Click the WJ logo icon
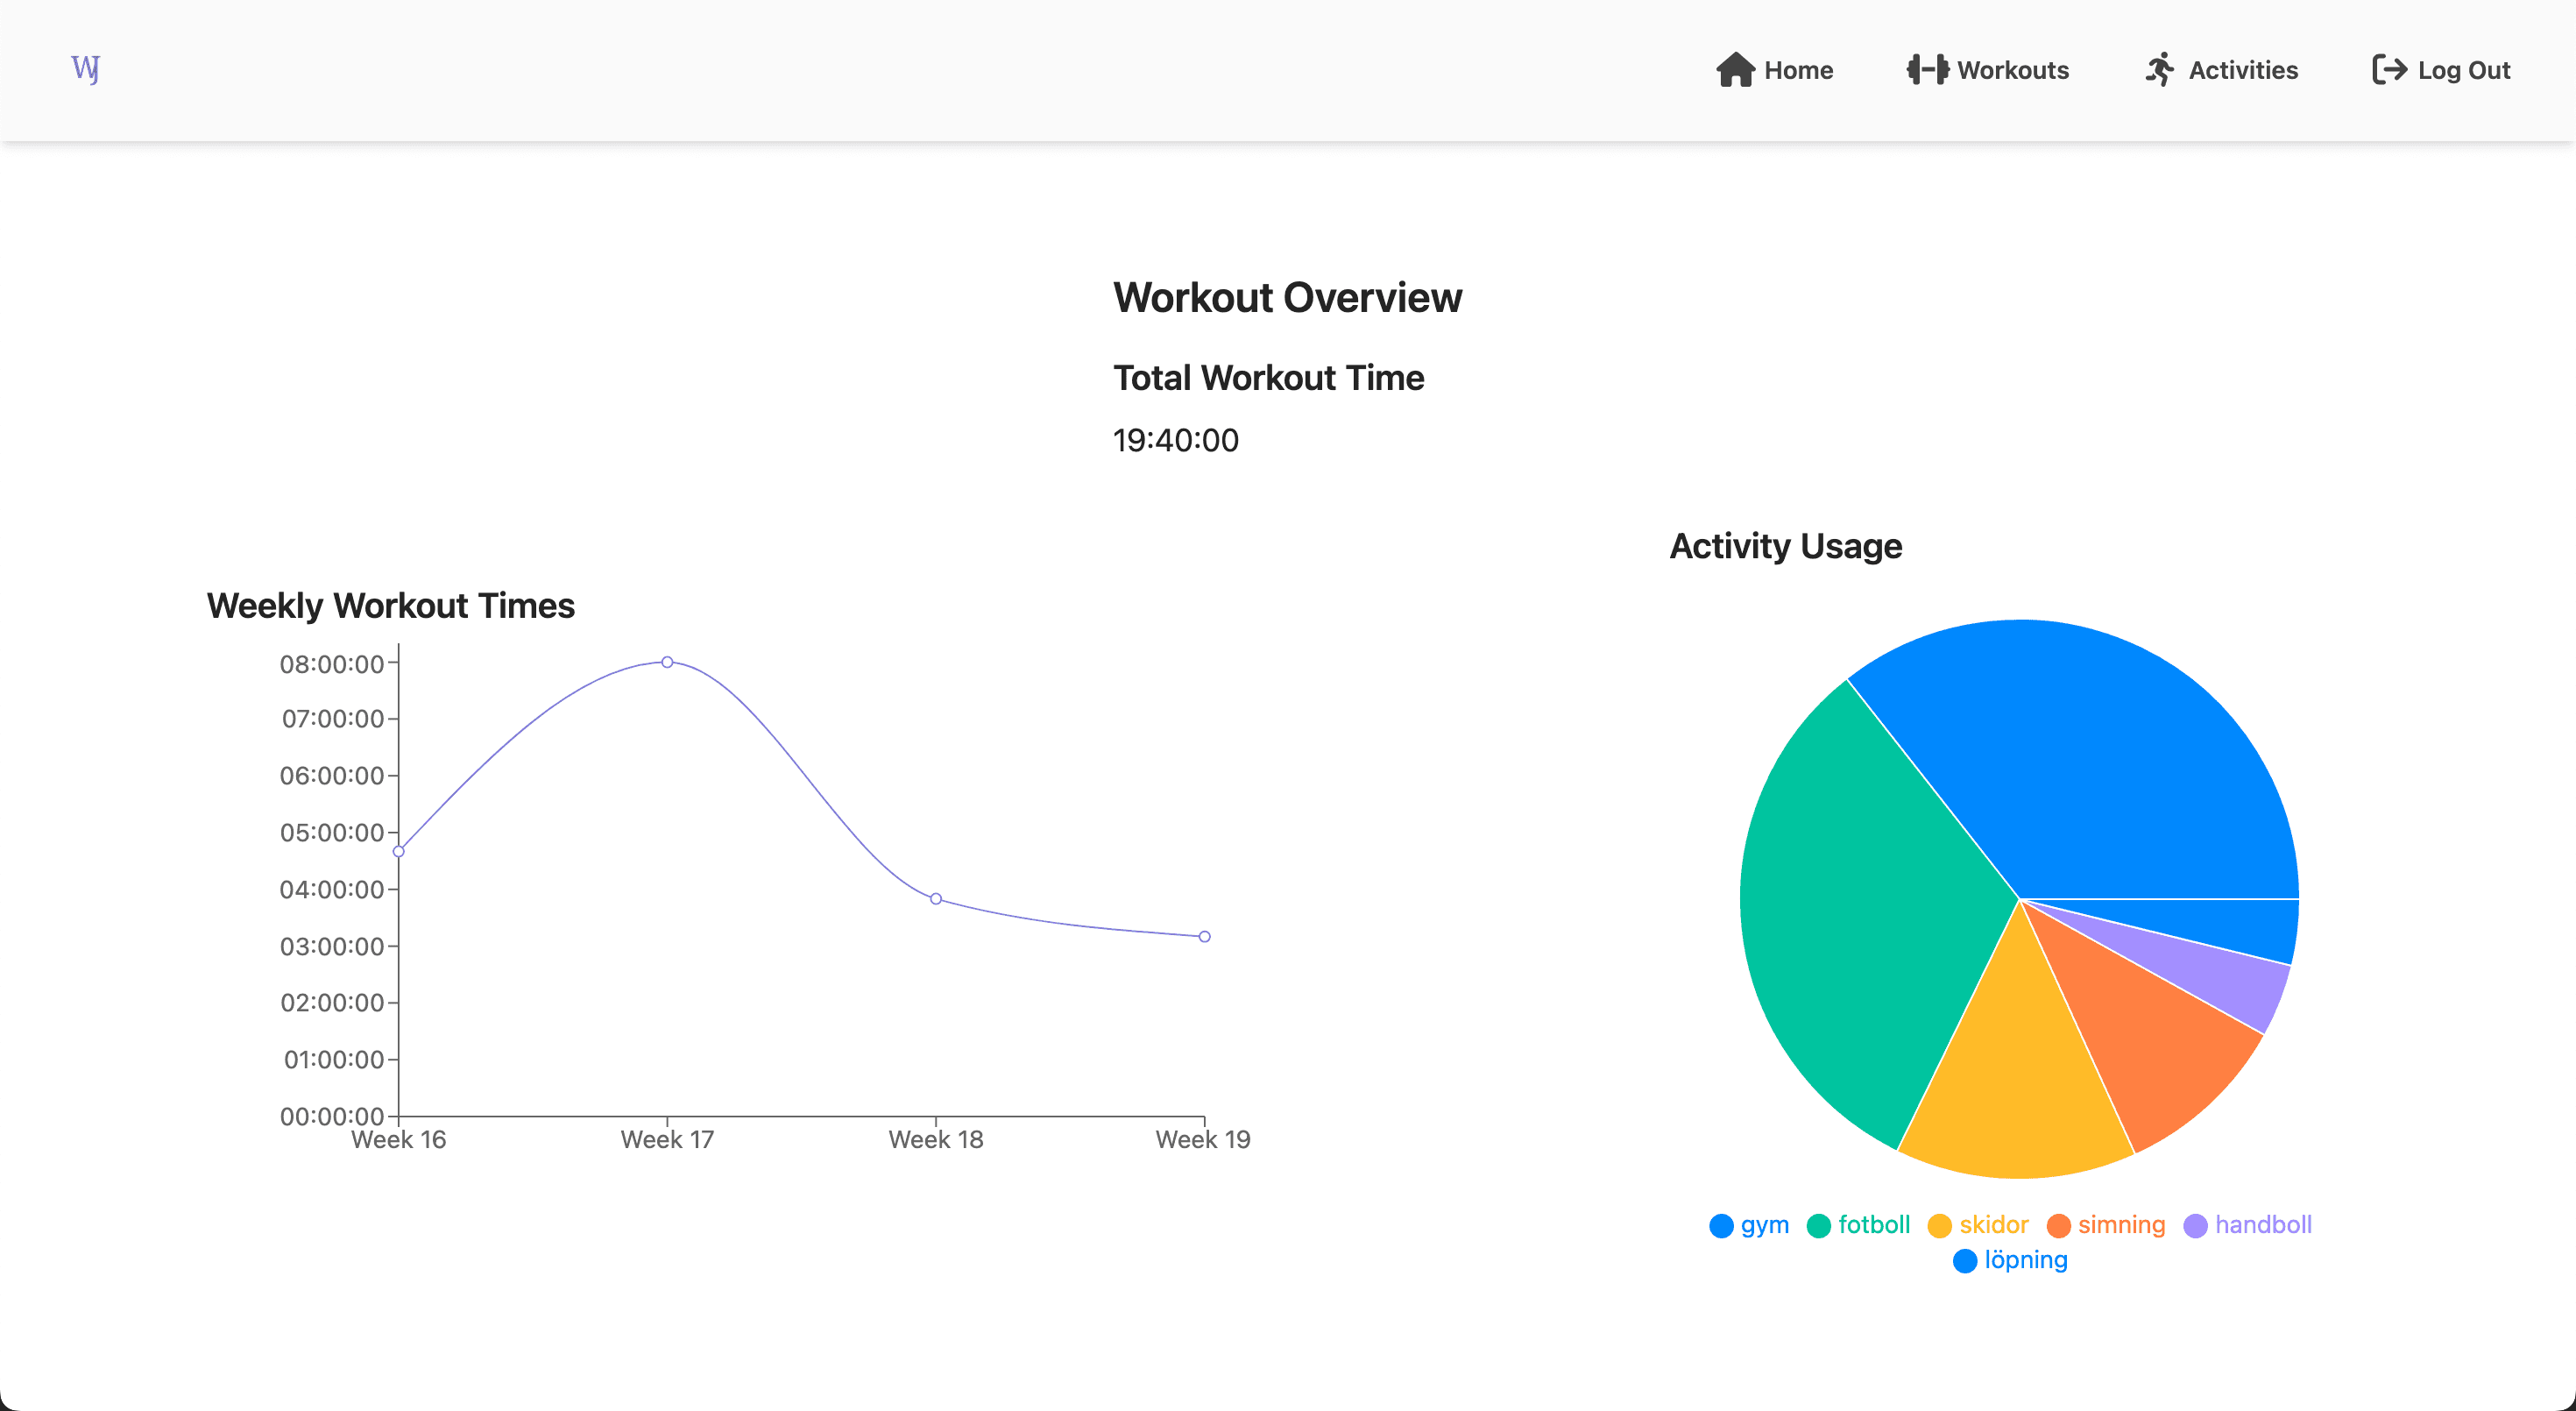The height and width of the screenshot is (1411, 2576). point(86,69)
